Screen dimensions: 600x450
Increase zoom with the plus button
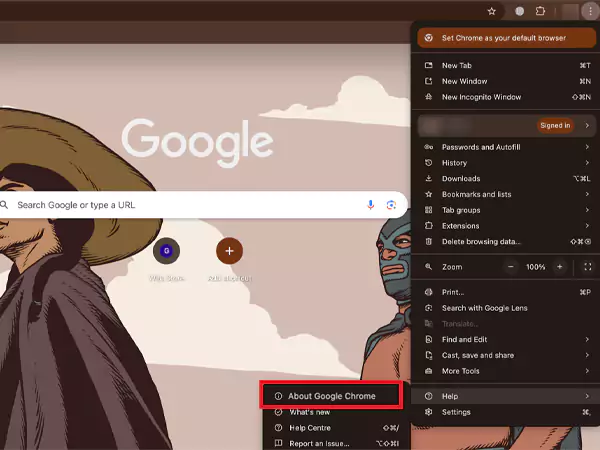click(559, 267)
